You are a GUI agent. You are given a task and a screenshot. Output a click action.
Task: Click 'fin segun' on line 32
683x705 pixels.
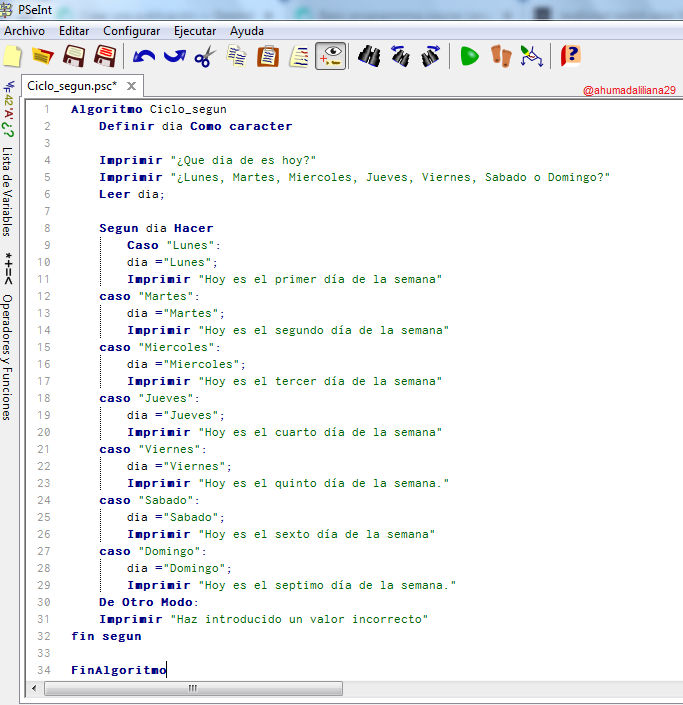106,637
